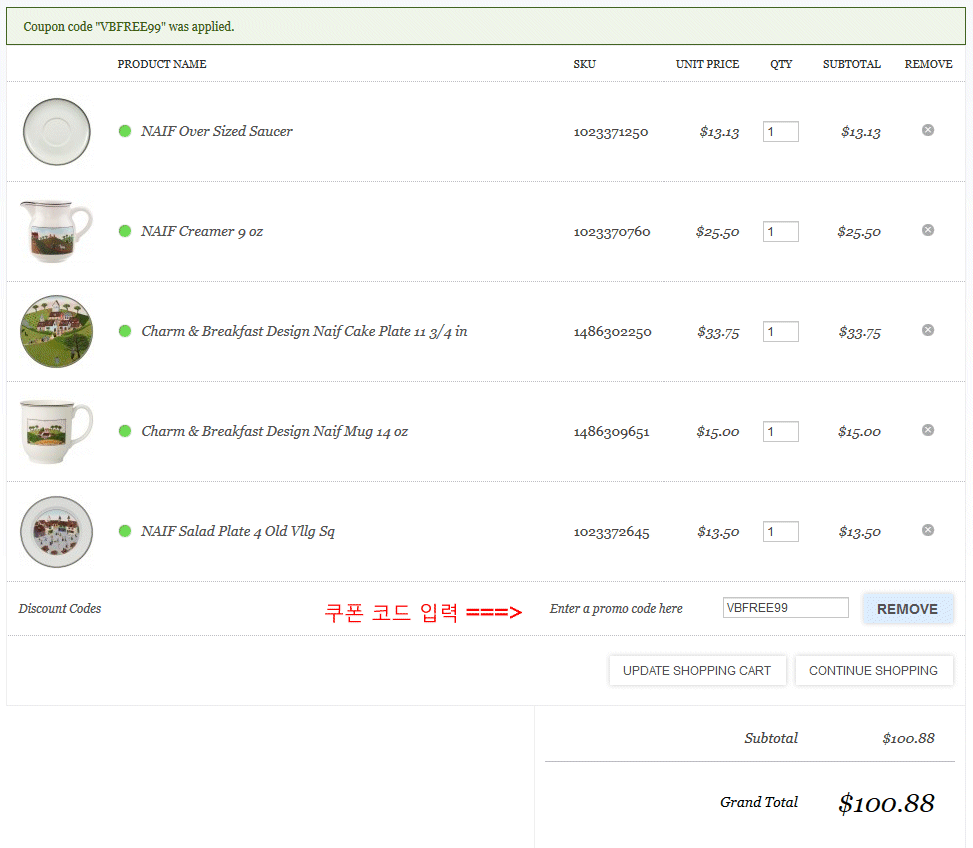Screen dimensions: 973x848
Task: Click CONTINUE SHOPPING button
Action: point(873,670)
